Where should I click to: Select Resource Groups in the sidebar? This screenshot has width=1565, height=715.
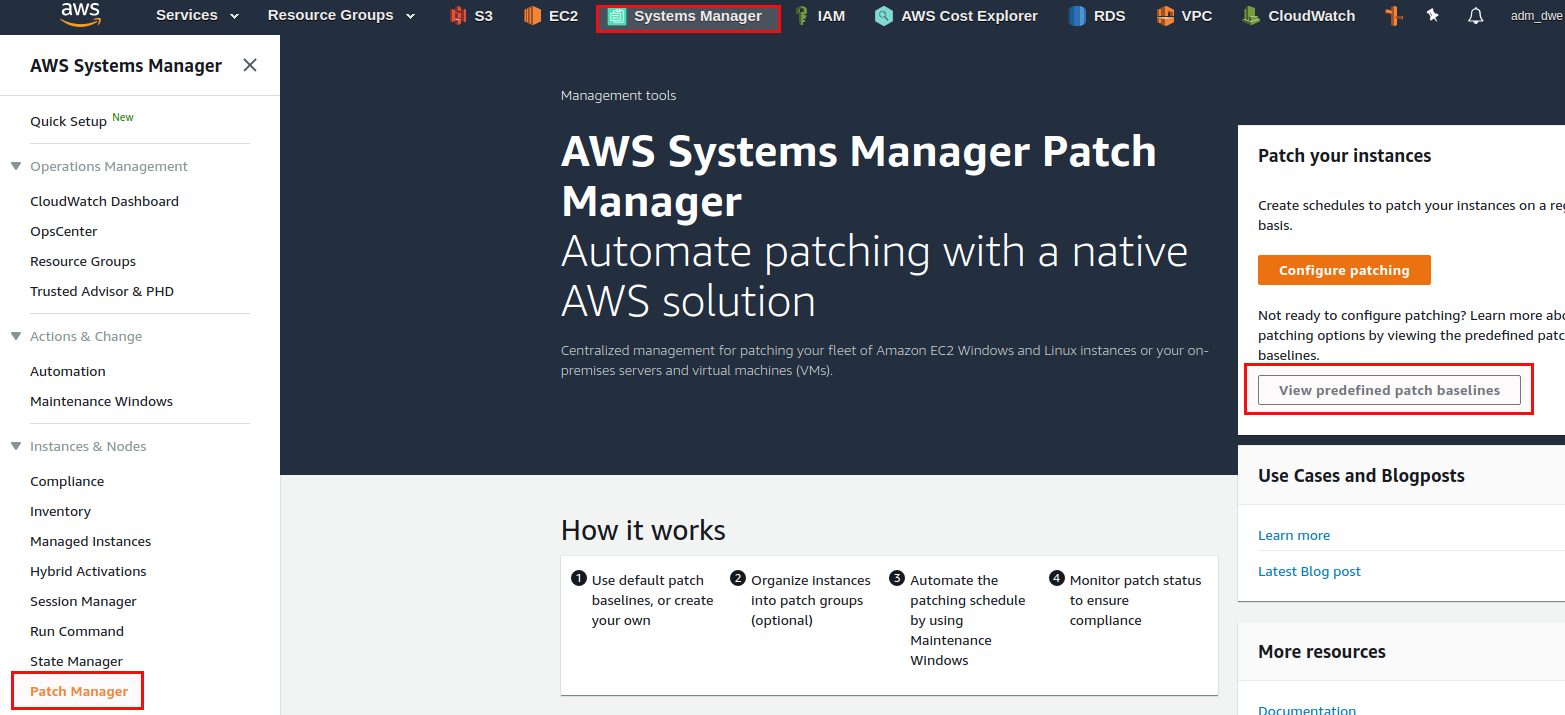tap(83, 261)
